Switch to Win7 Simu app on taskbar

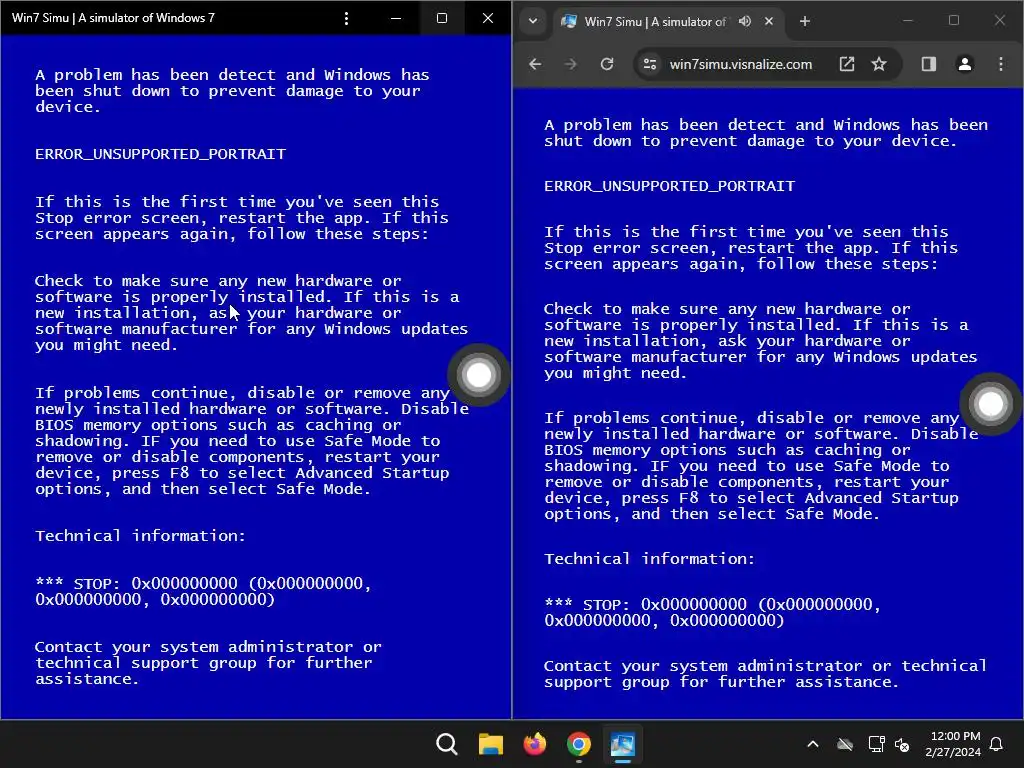[x=622, y=744]
